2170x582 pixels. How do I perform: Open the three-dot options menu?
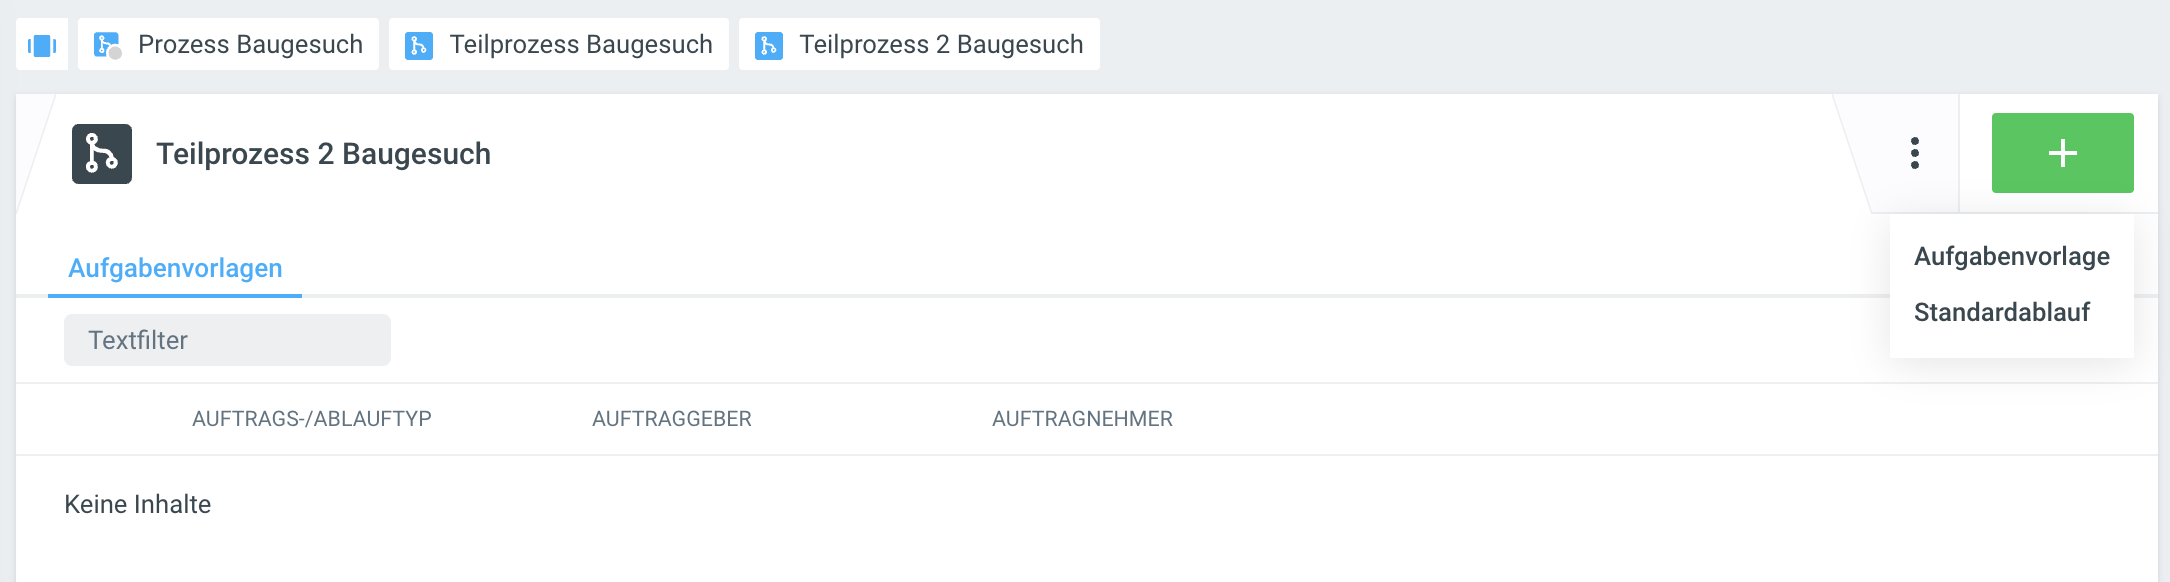click(x=1914, y=153)
